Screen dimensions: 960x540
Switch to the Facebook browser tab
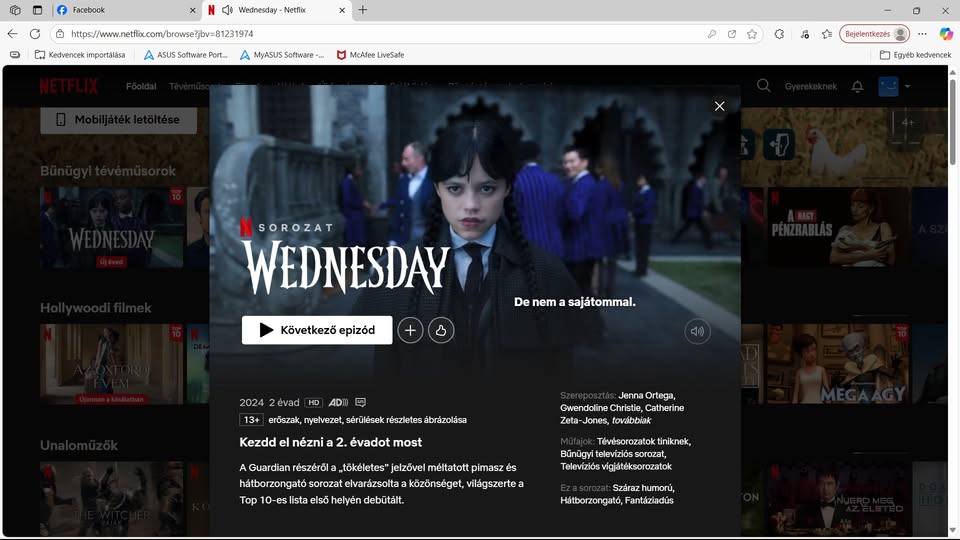tap(126, 10)
